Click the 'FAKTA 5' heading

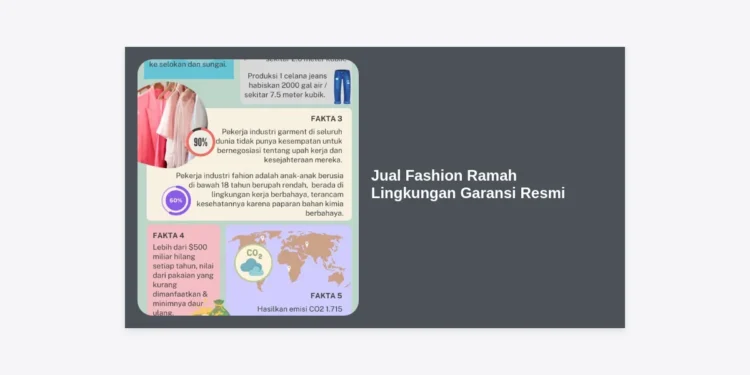point(326,296)
